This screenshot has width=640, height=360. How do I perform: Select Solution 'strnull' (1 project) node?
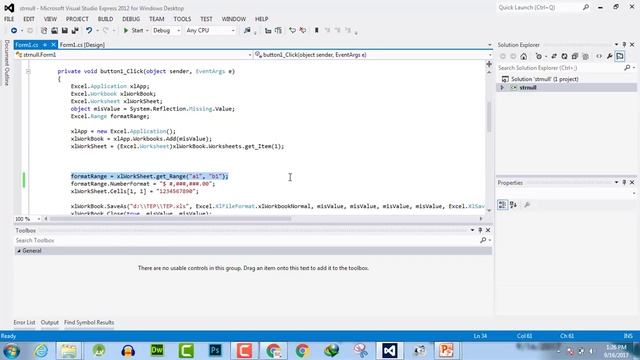pos(545,79)
